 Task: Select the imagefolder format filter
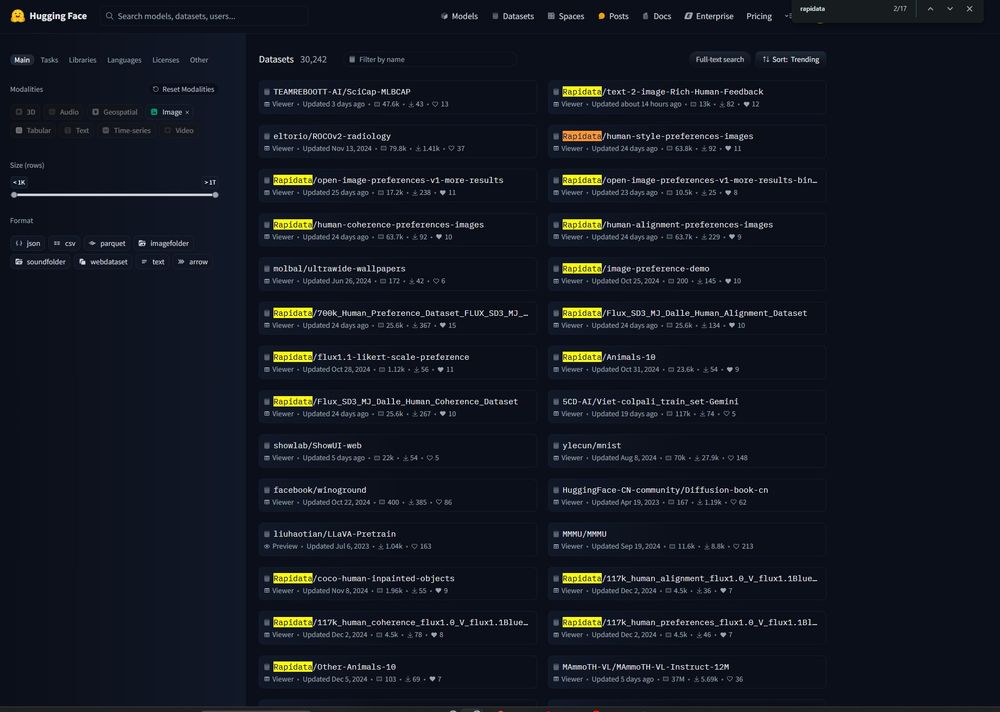164,244
